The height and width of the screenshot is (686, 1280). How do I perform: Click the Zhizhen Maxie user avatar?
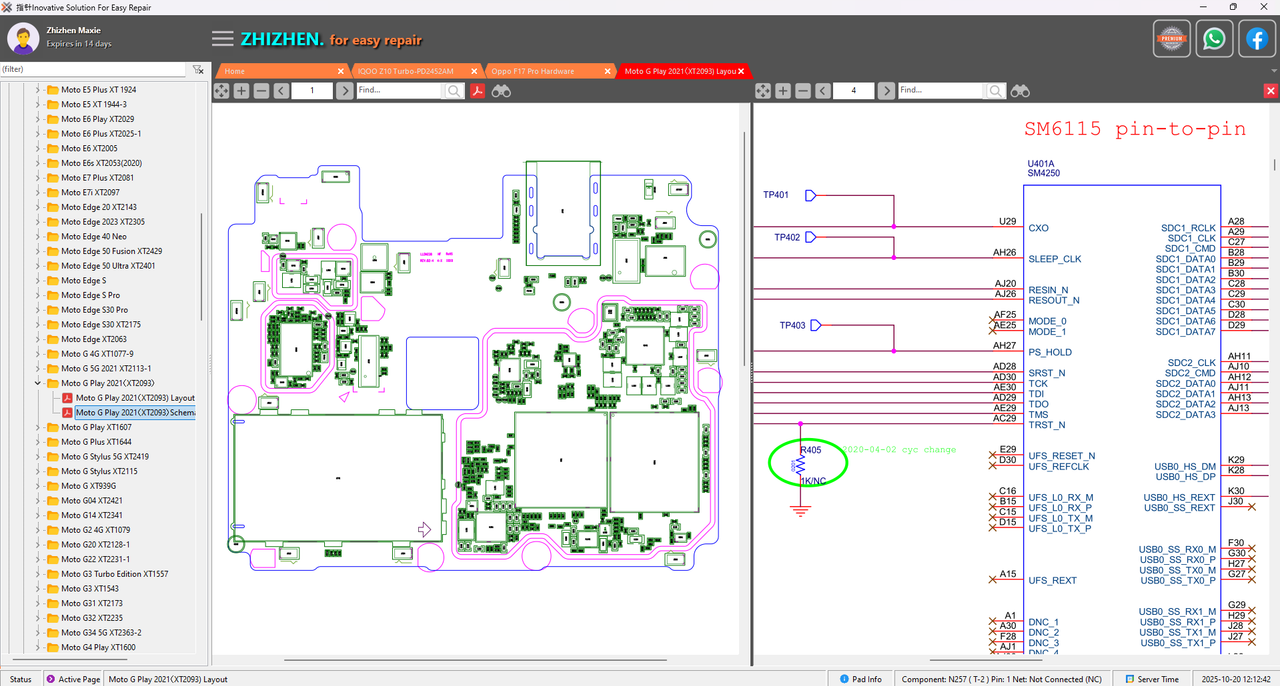(x=23, y=39)
